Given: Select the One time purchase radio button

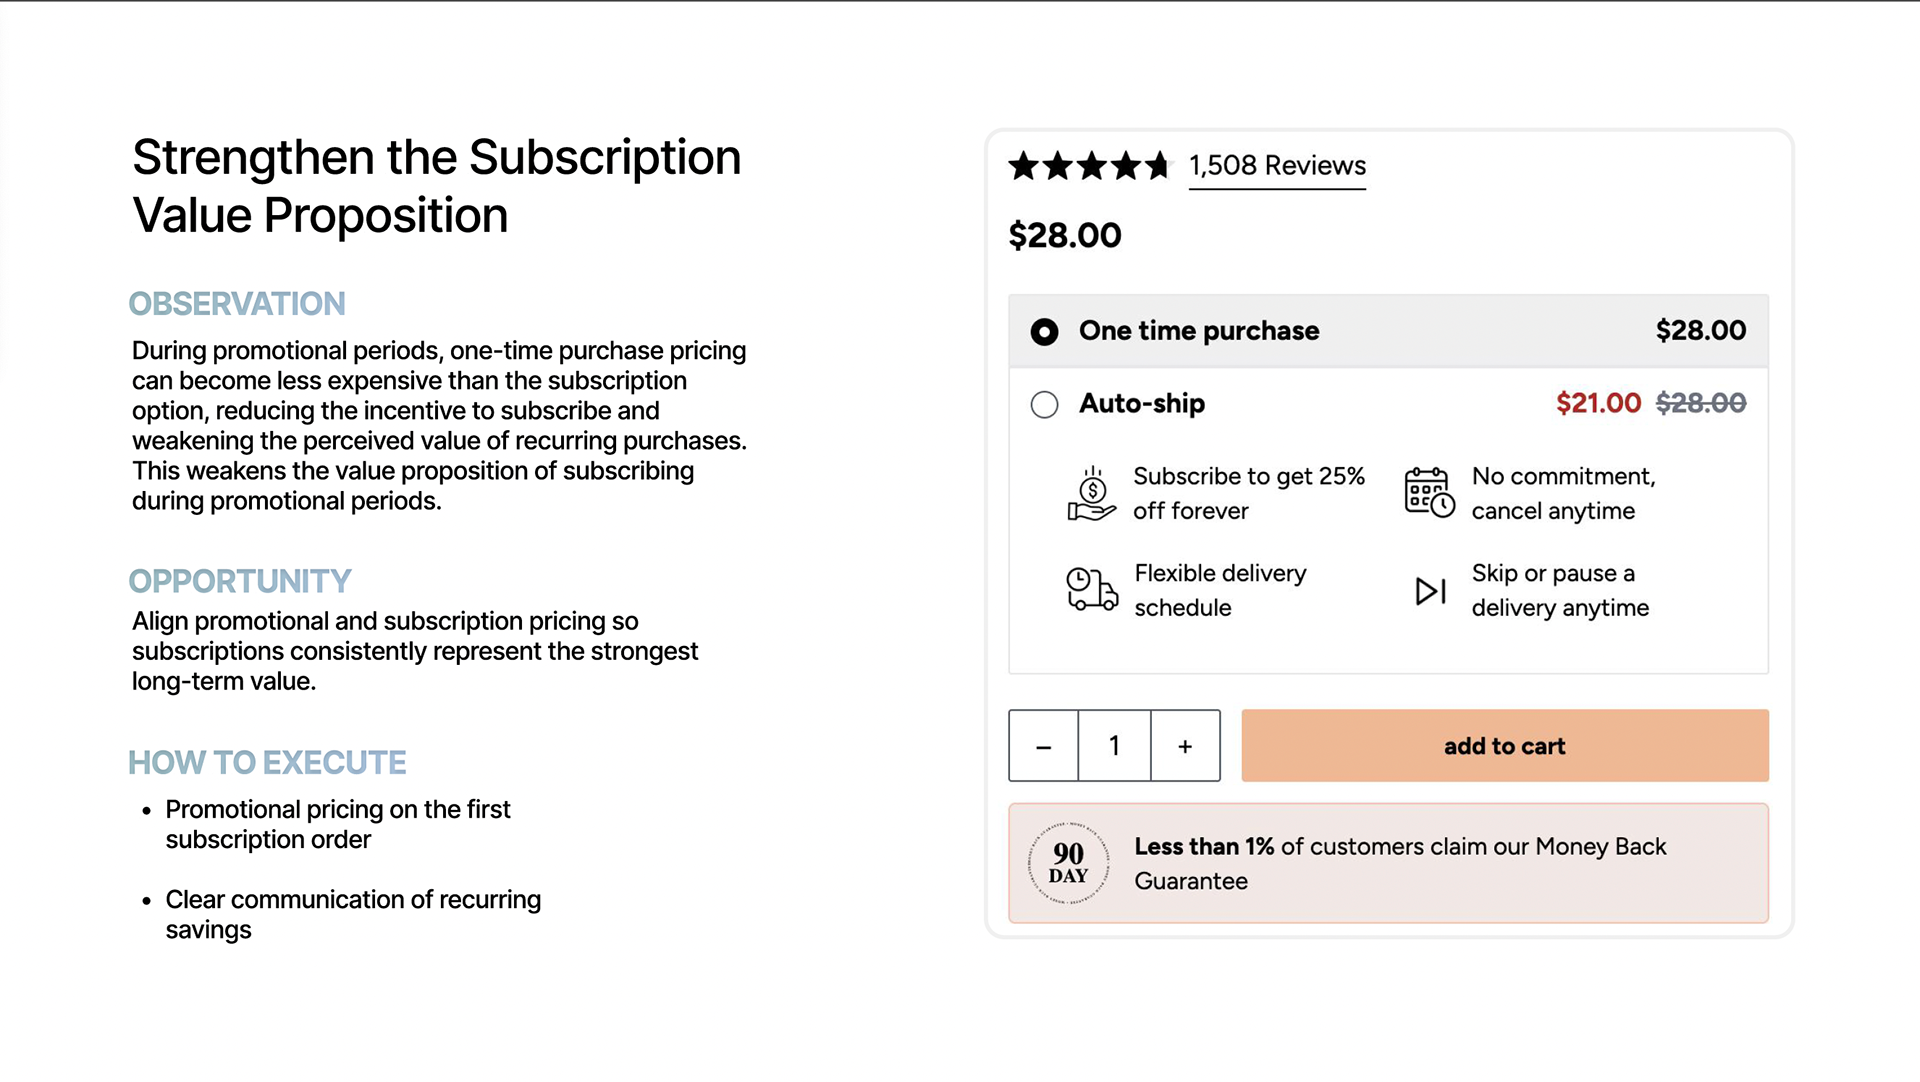Looking at the screenshot, I should tap(1044, 332).
